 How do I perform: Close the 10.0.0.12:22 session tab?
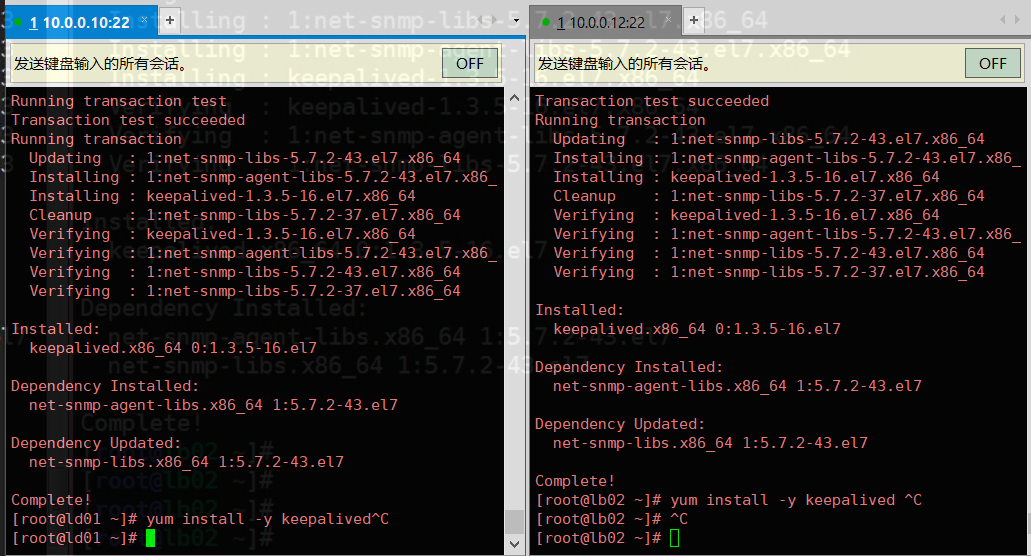pyautogui.click(x=668, y=20)
